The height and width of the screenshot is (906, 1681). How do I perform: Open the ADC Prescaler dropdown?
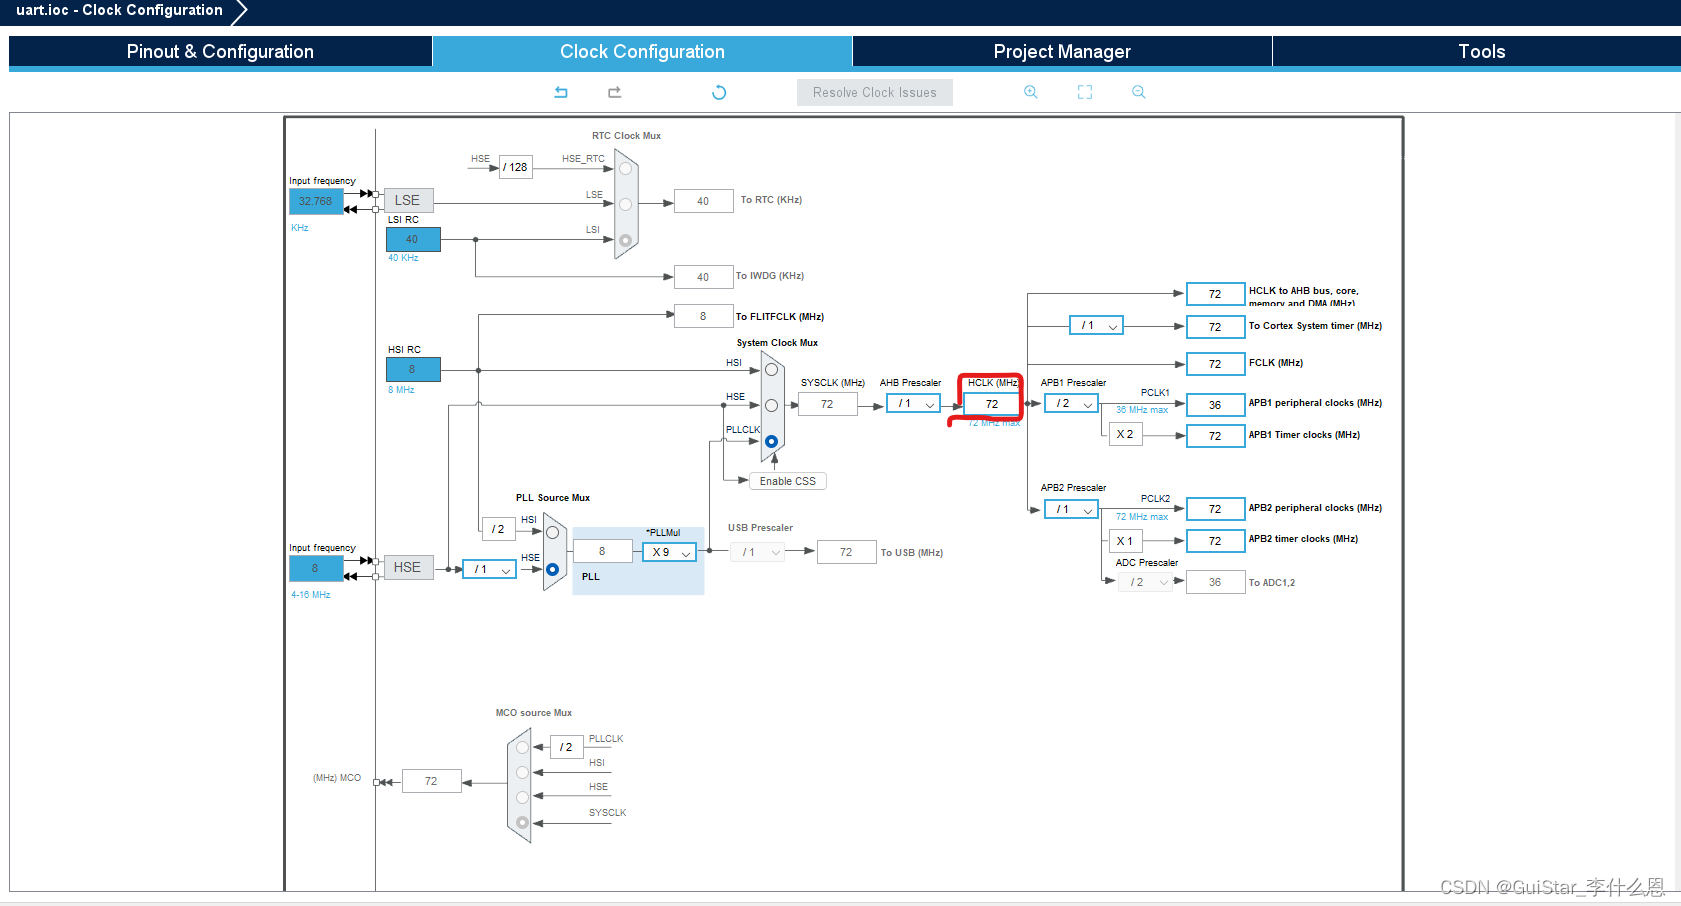pyautogui.click(x=1145, y=582)
